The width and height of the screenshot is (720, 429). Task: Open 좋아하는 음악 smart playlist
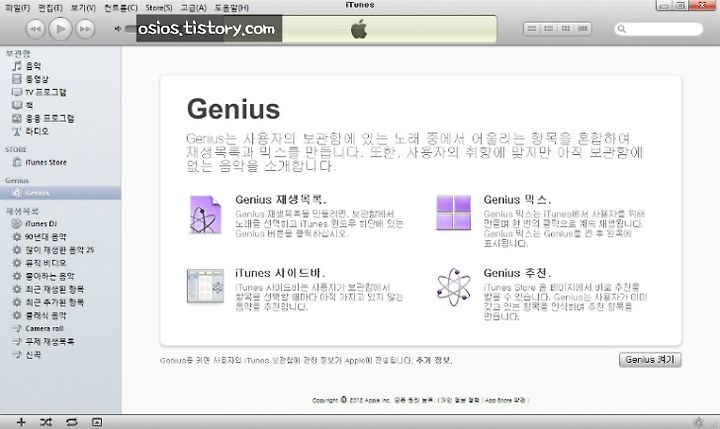(x=61, y=276)
